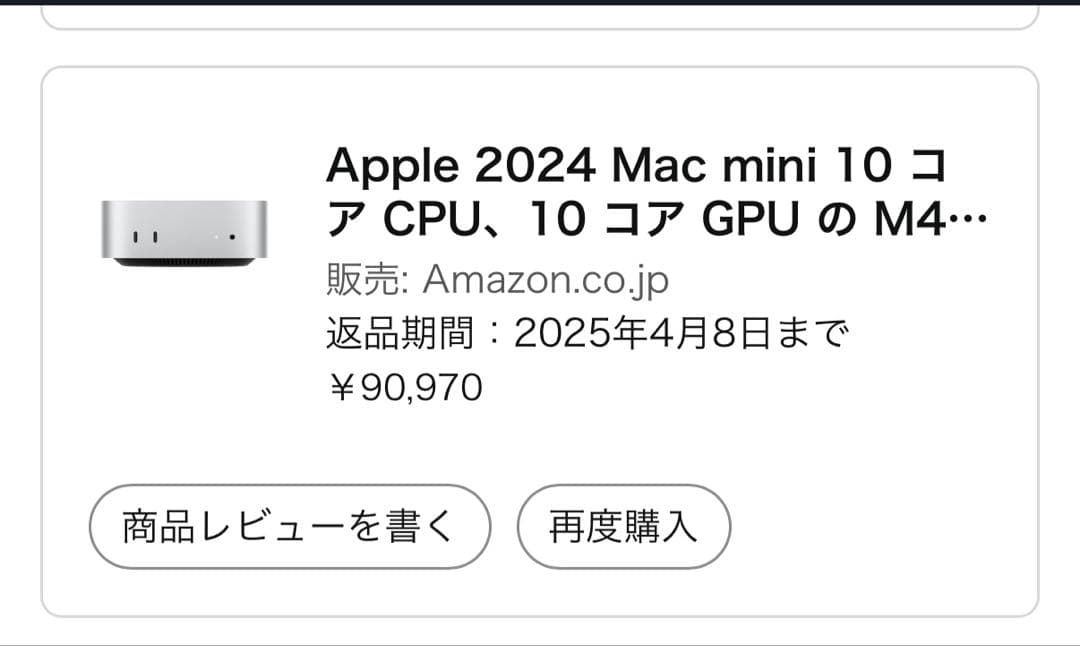The height and width of the screenshot is (646, 1080).
Task: Click the white area above the order card
Action: 540,40
